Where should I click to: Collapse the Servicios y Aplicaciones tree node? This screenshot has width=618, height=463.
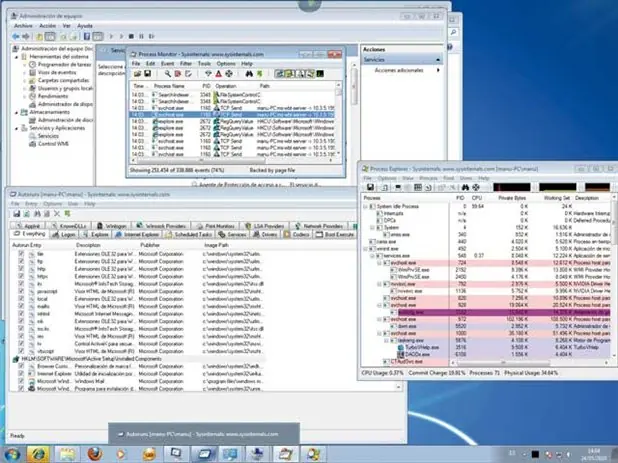[17, 128]
